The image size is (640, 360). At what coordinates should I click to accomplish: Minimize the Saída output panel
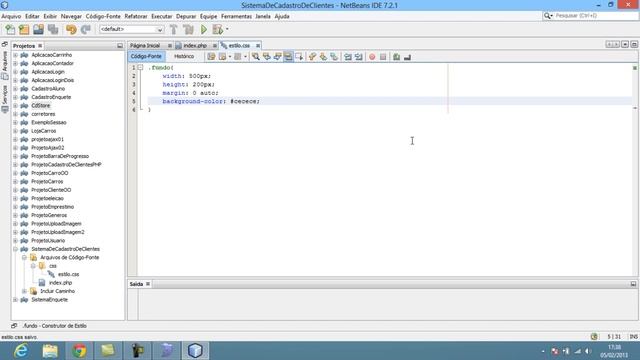[x=633, y=284]
